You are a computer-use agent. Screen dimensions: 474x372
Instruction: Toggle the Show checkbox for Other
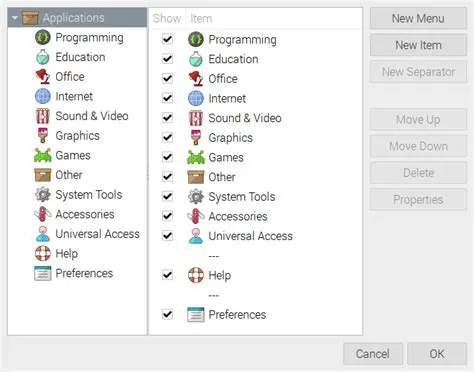(x=167, y=177)
